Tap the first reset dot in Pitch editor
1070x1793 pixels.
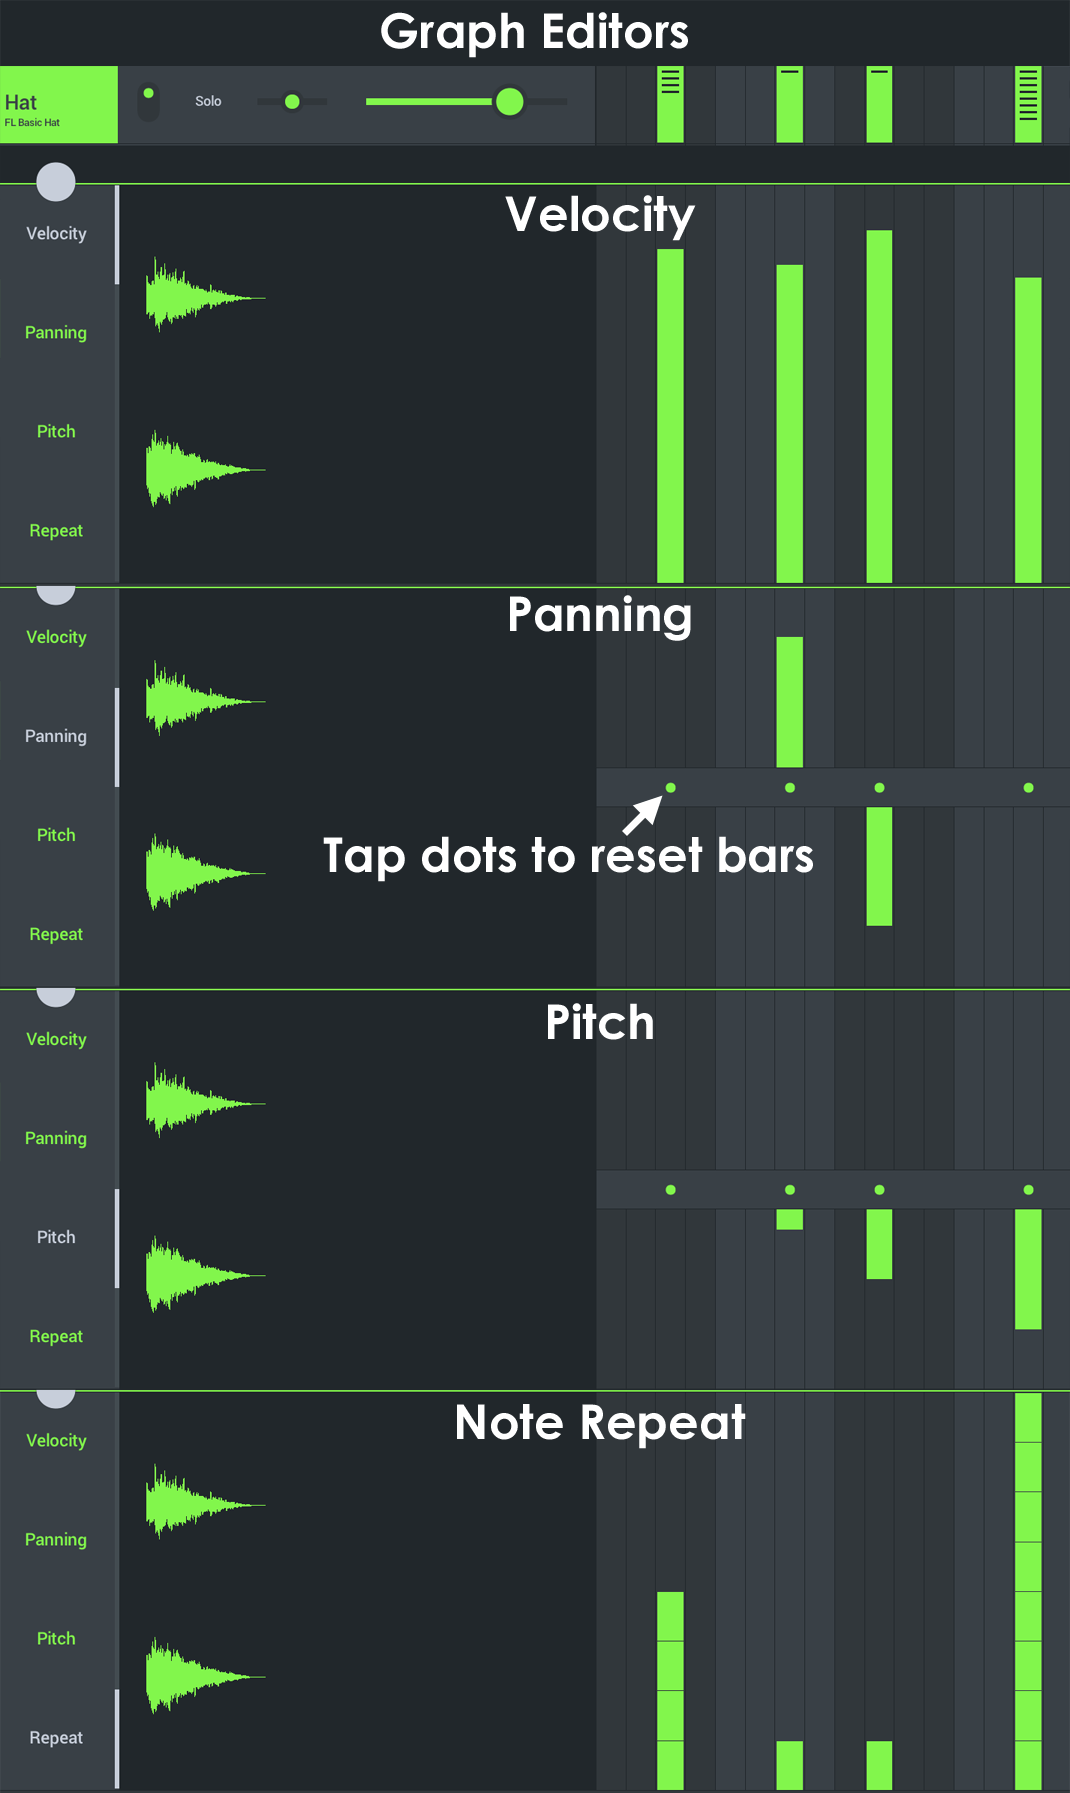click(670, 1190)
